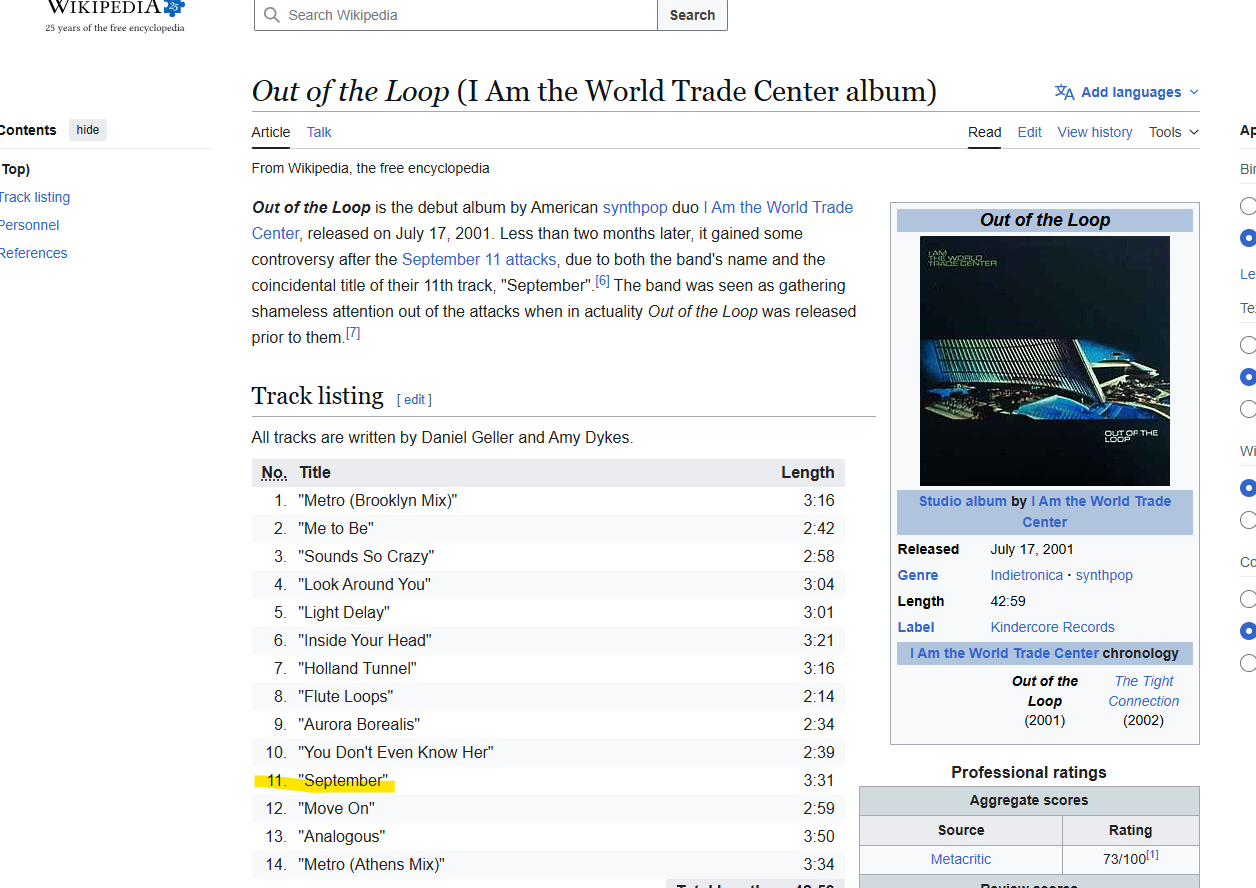
Task: Click the Title column header
Action: 315,473
